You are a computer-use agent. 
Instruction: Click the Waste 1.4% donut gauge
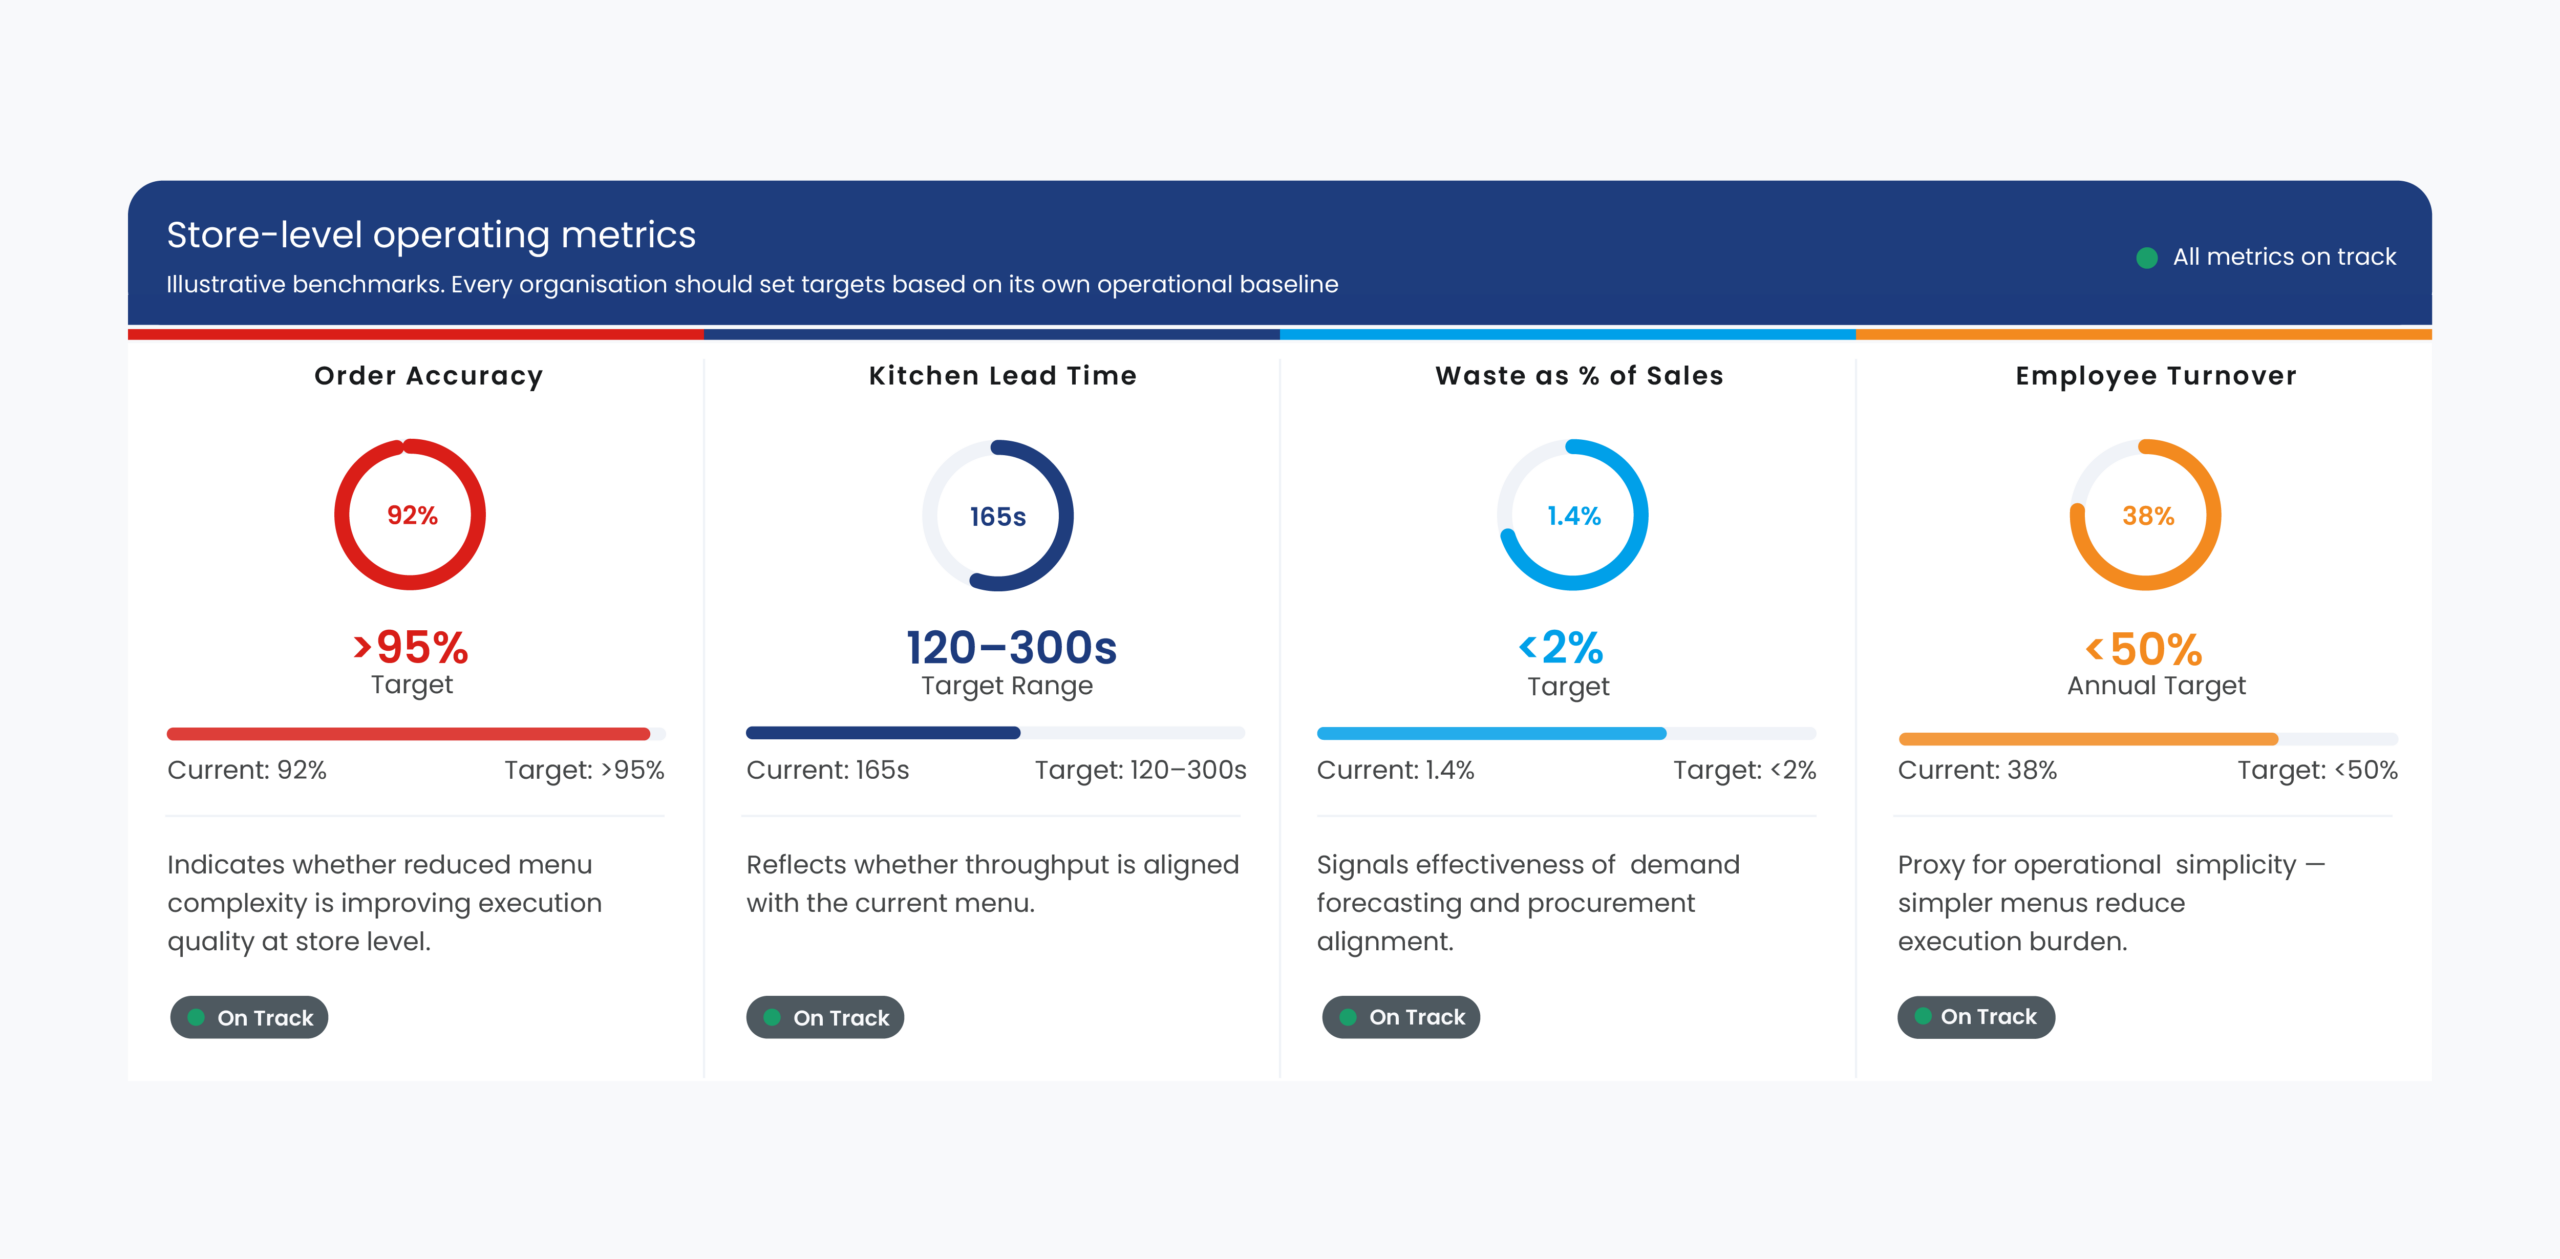pos(1573,515)
